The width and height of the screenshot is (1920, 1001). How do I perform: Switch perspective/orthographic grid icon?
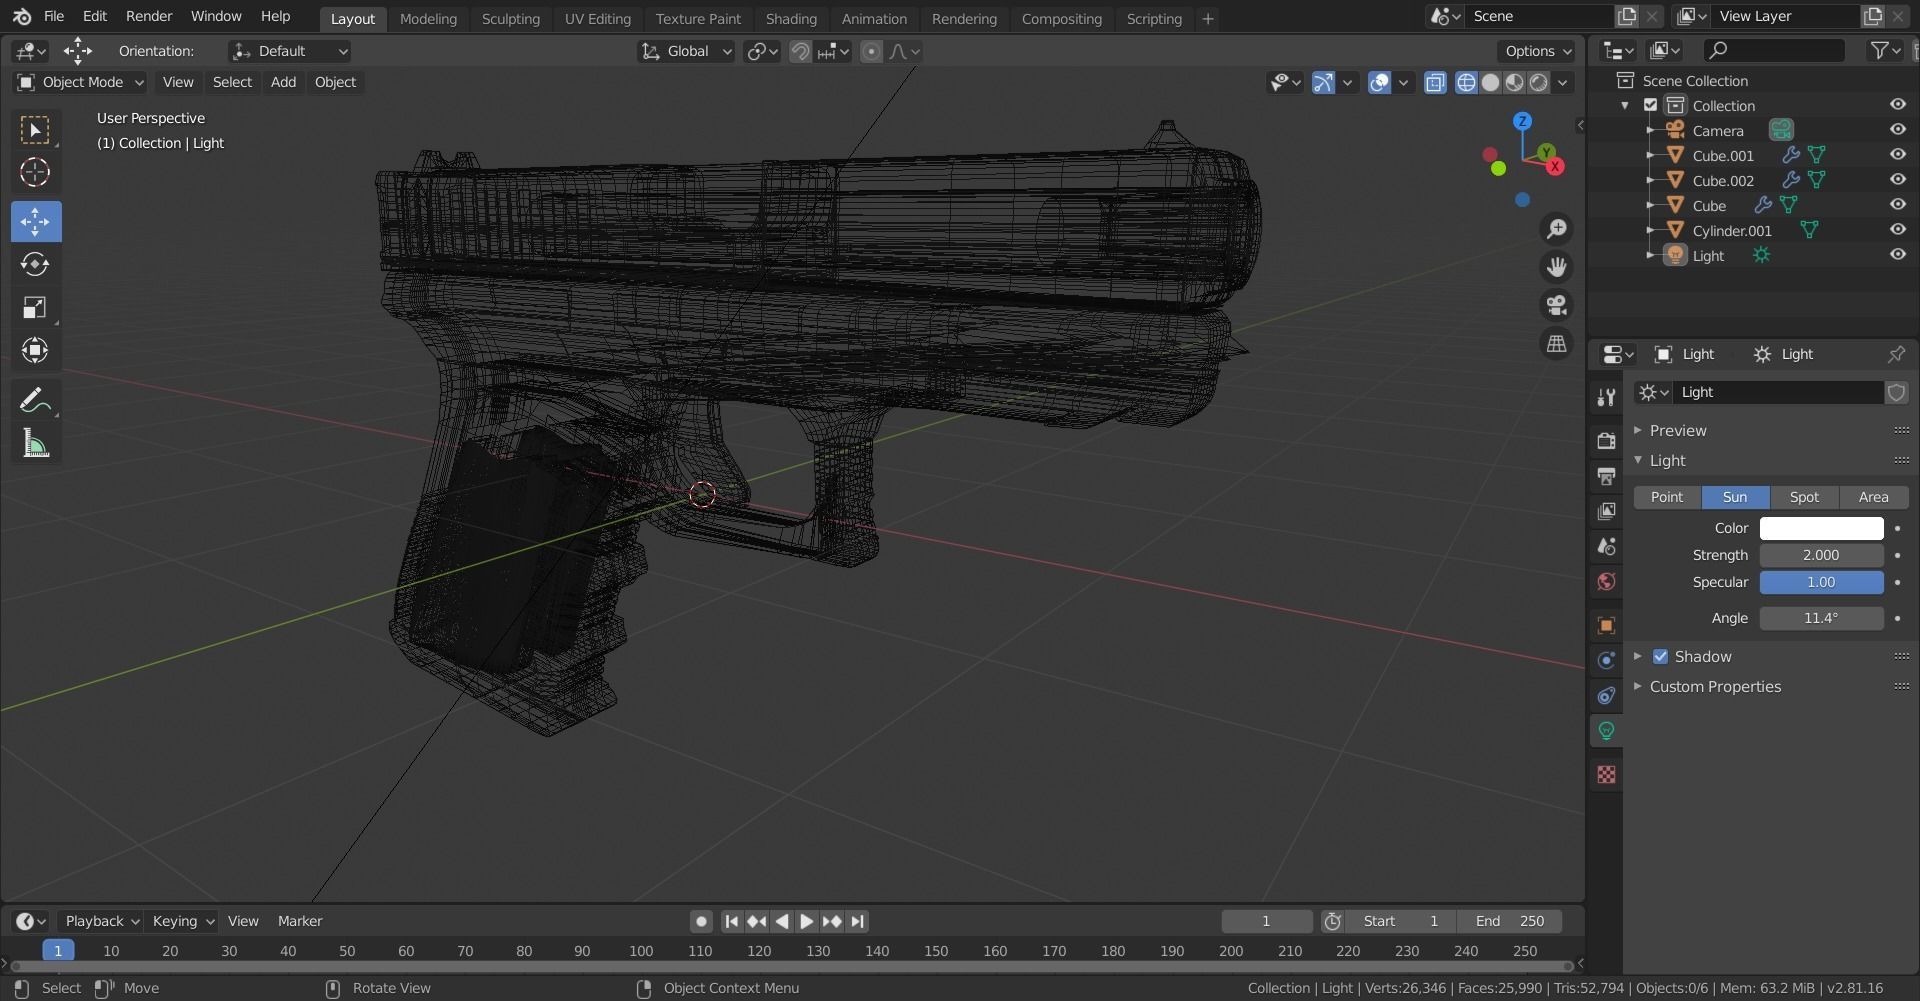click(1556, 343)
